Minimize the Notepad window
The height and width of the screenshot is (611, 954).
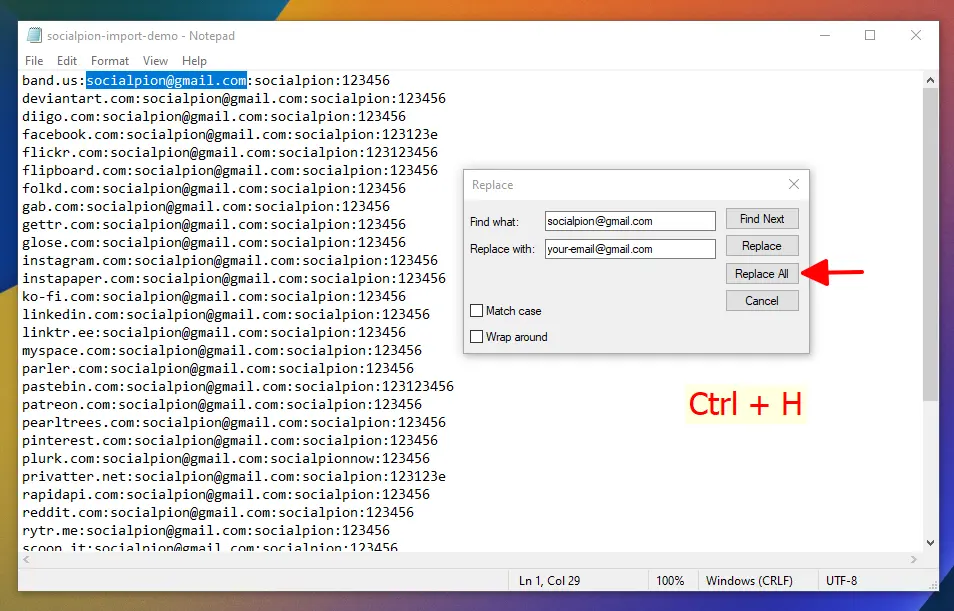(x=825, y=35)
